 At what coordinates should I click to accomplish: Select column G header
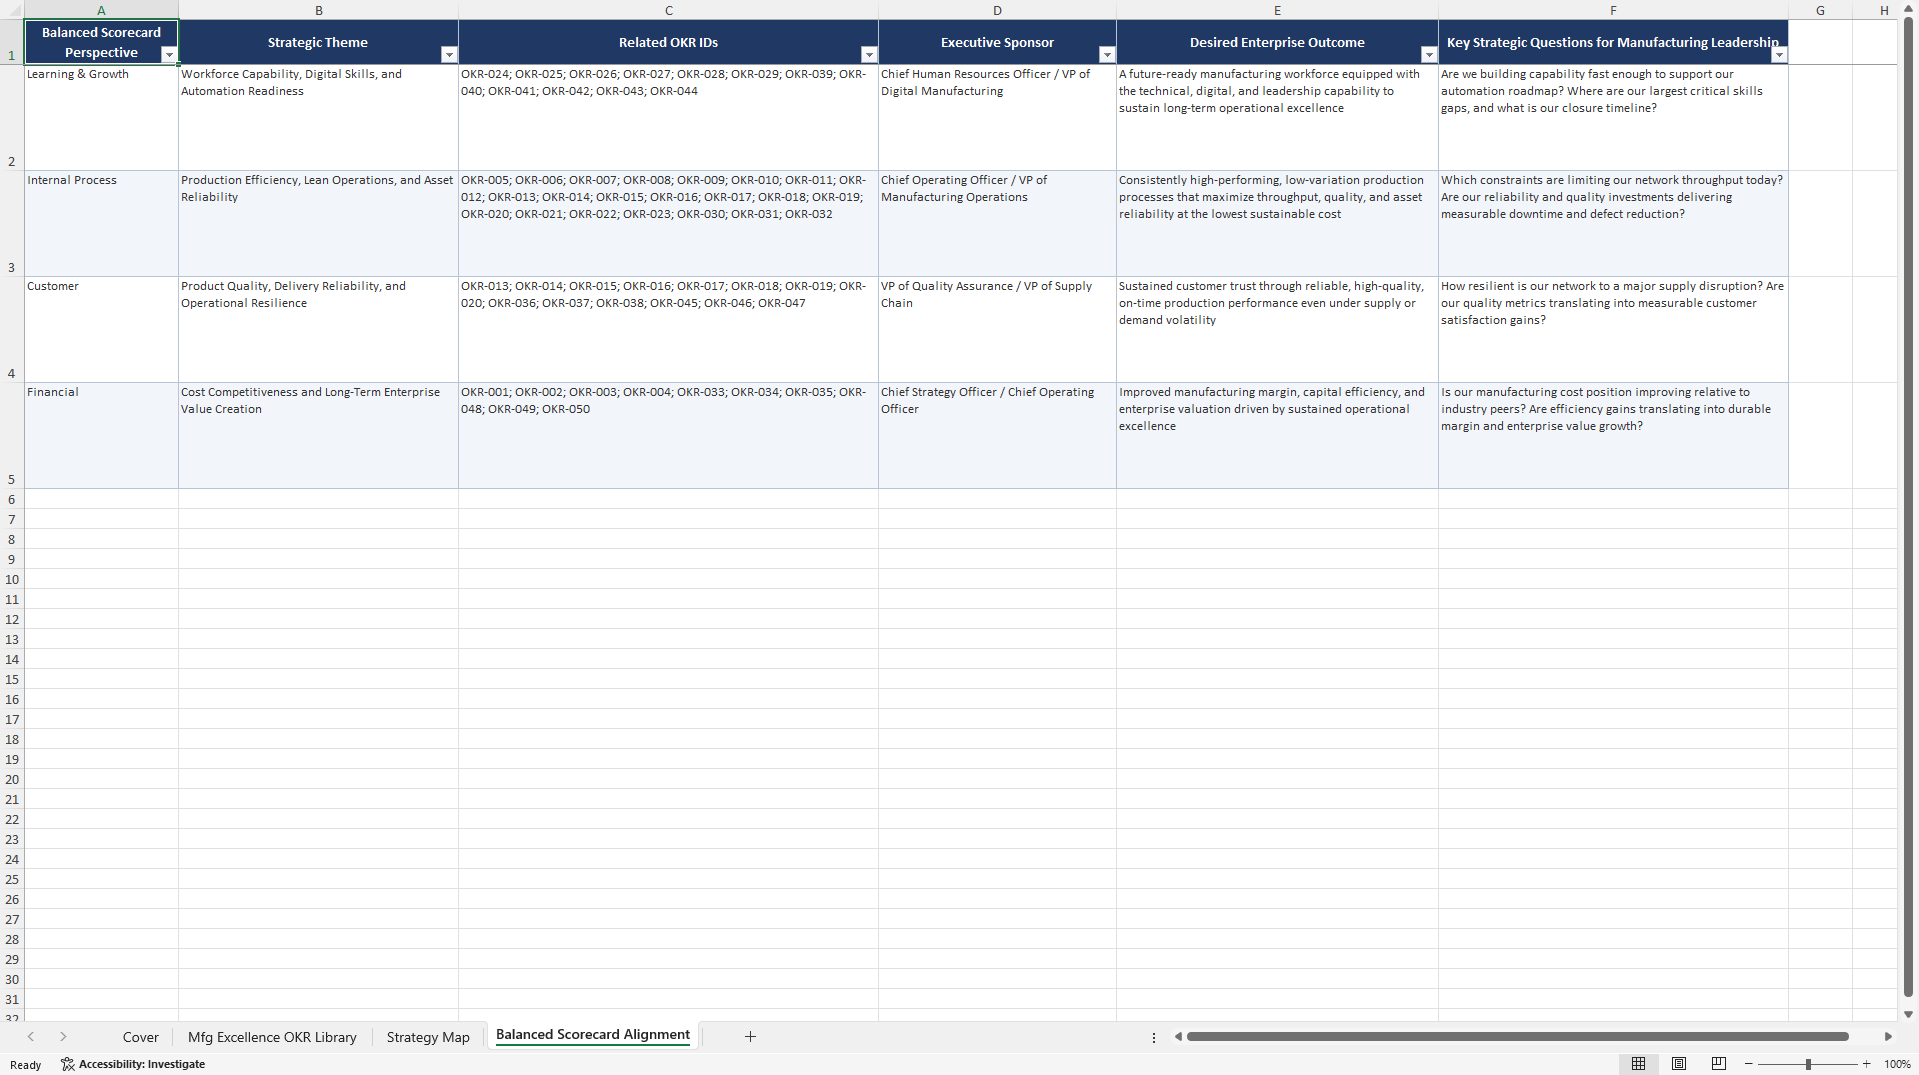[1820, 10]
